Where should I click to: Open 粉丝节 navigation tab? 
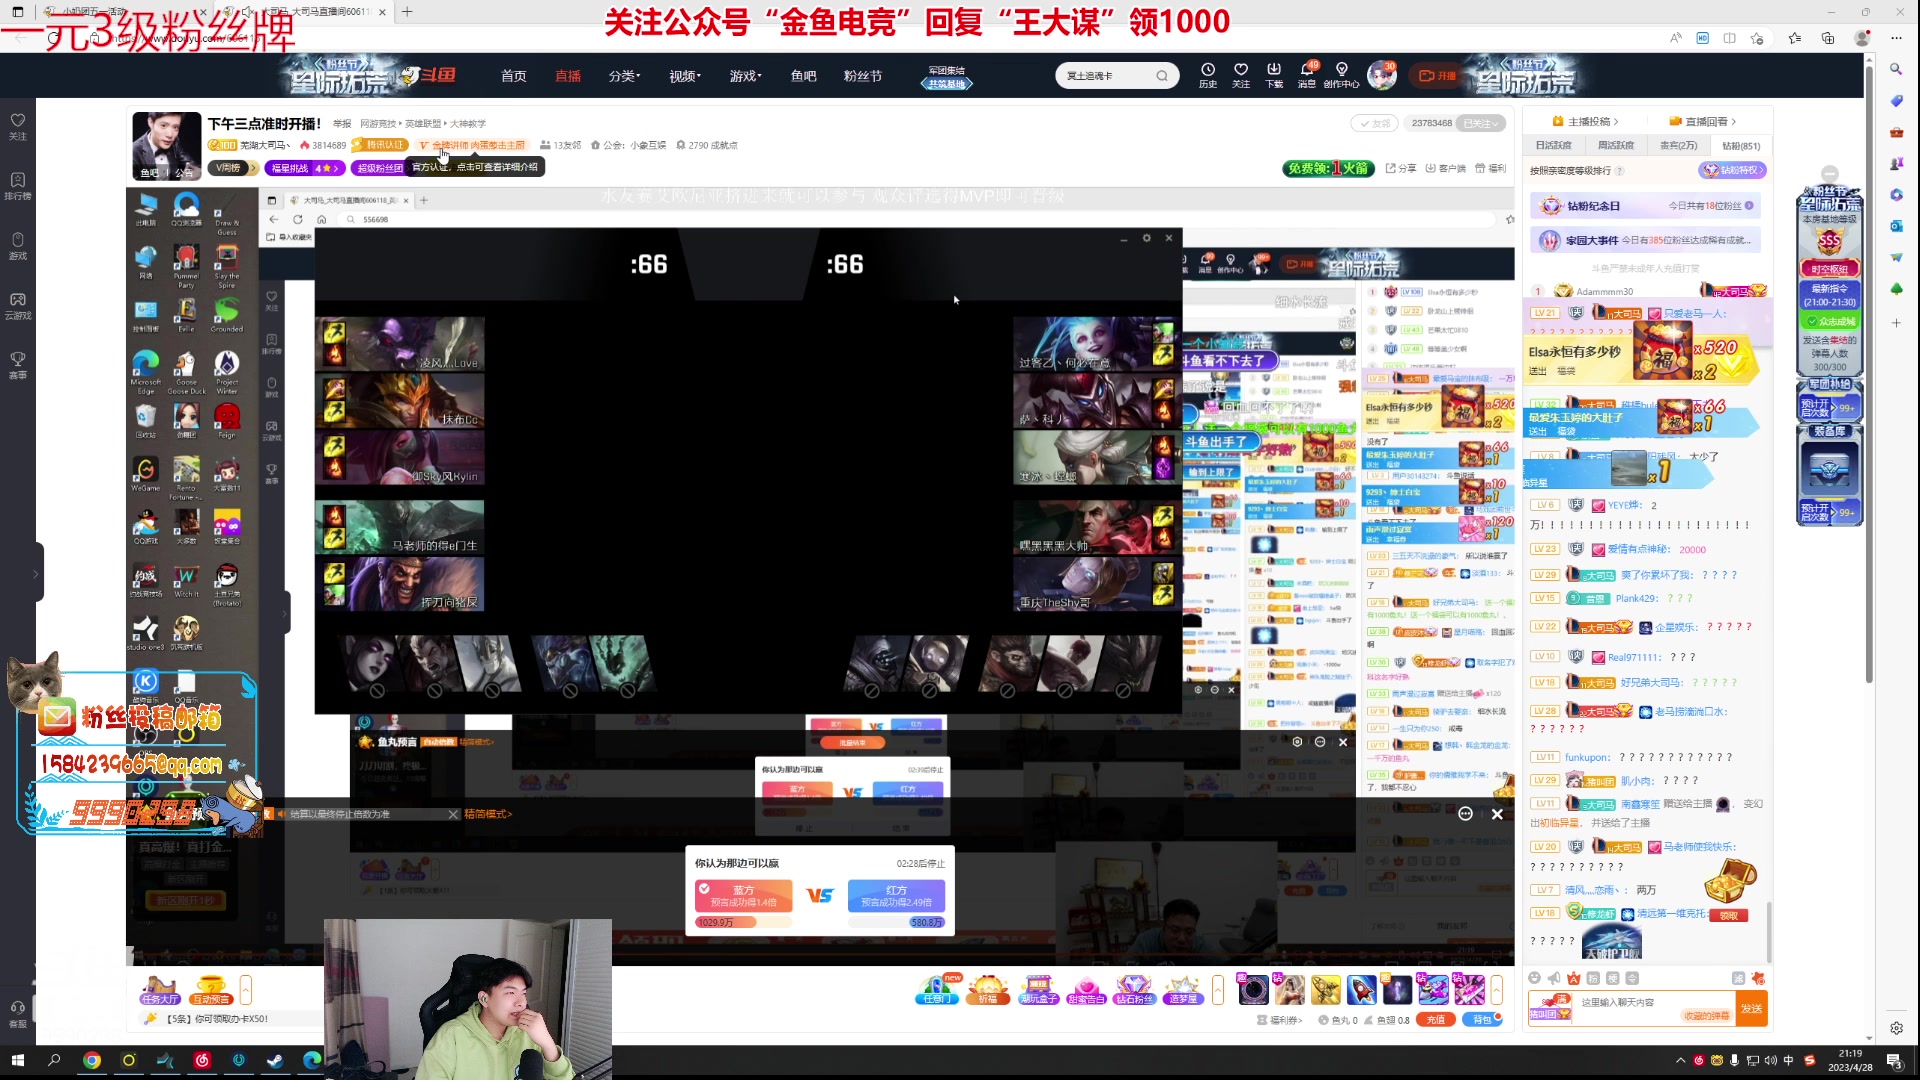click(863, 76)
